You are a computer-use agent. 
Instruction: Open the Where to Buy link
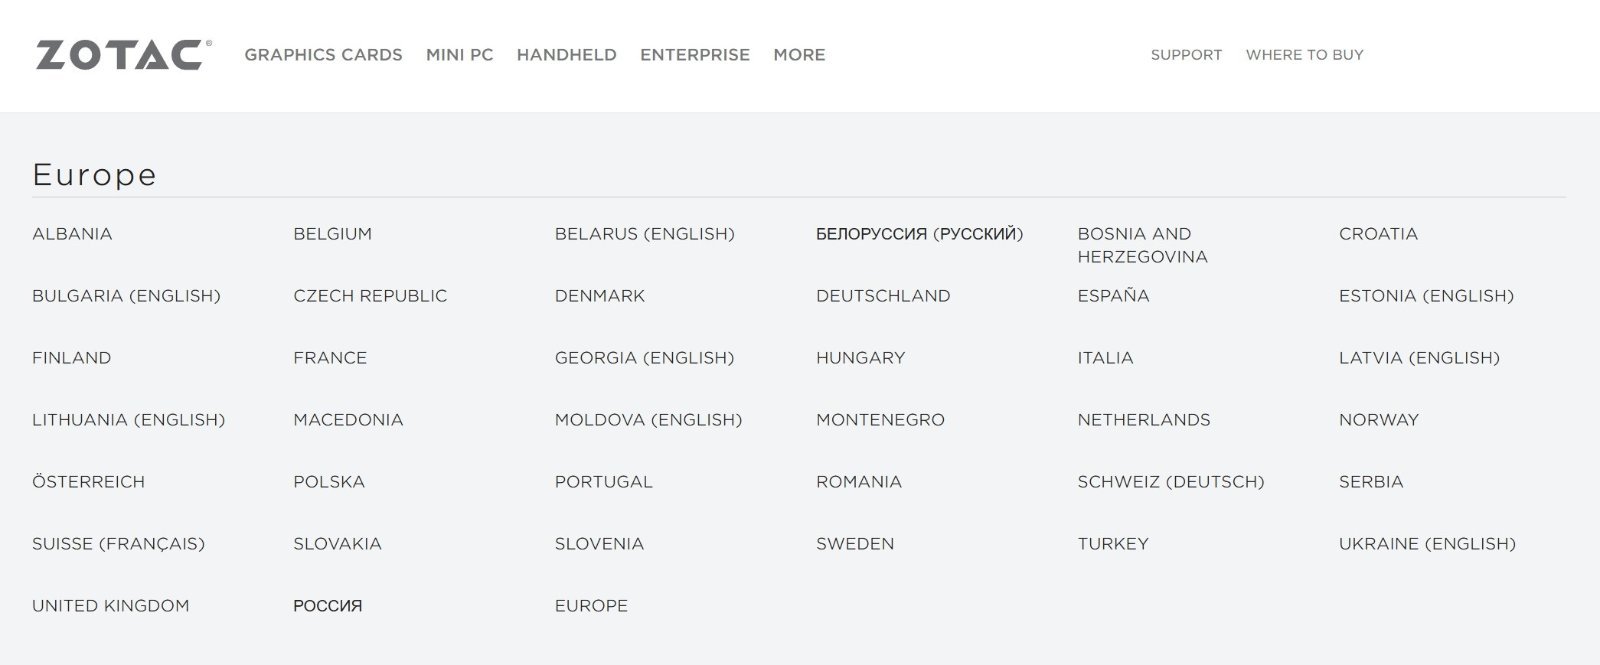point(1304,55)
